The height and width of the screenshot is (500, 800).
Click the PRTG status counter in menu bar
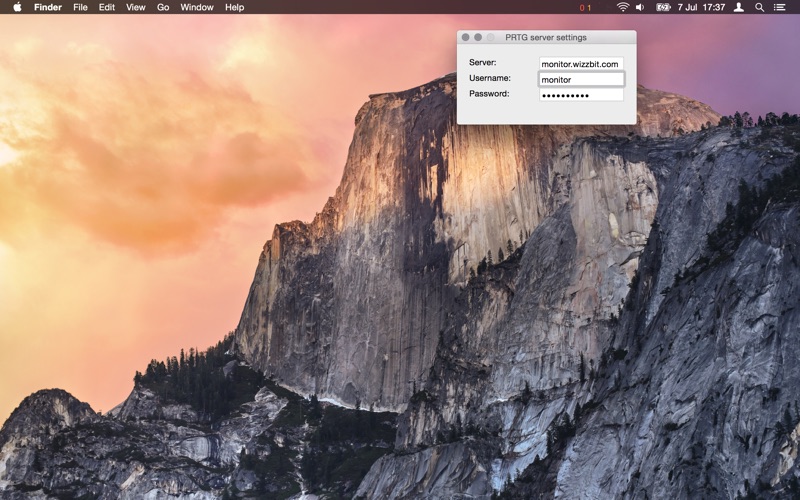pos(585,8)
